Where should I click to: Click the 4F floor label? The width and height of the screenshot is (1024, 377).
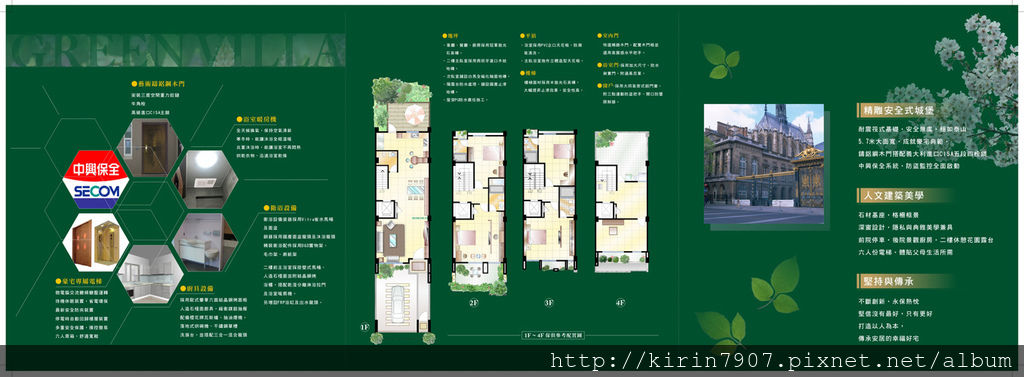(x=621, y=303)
